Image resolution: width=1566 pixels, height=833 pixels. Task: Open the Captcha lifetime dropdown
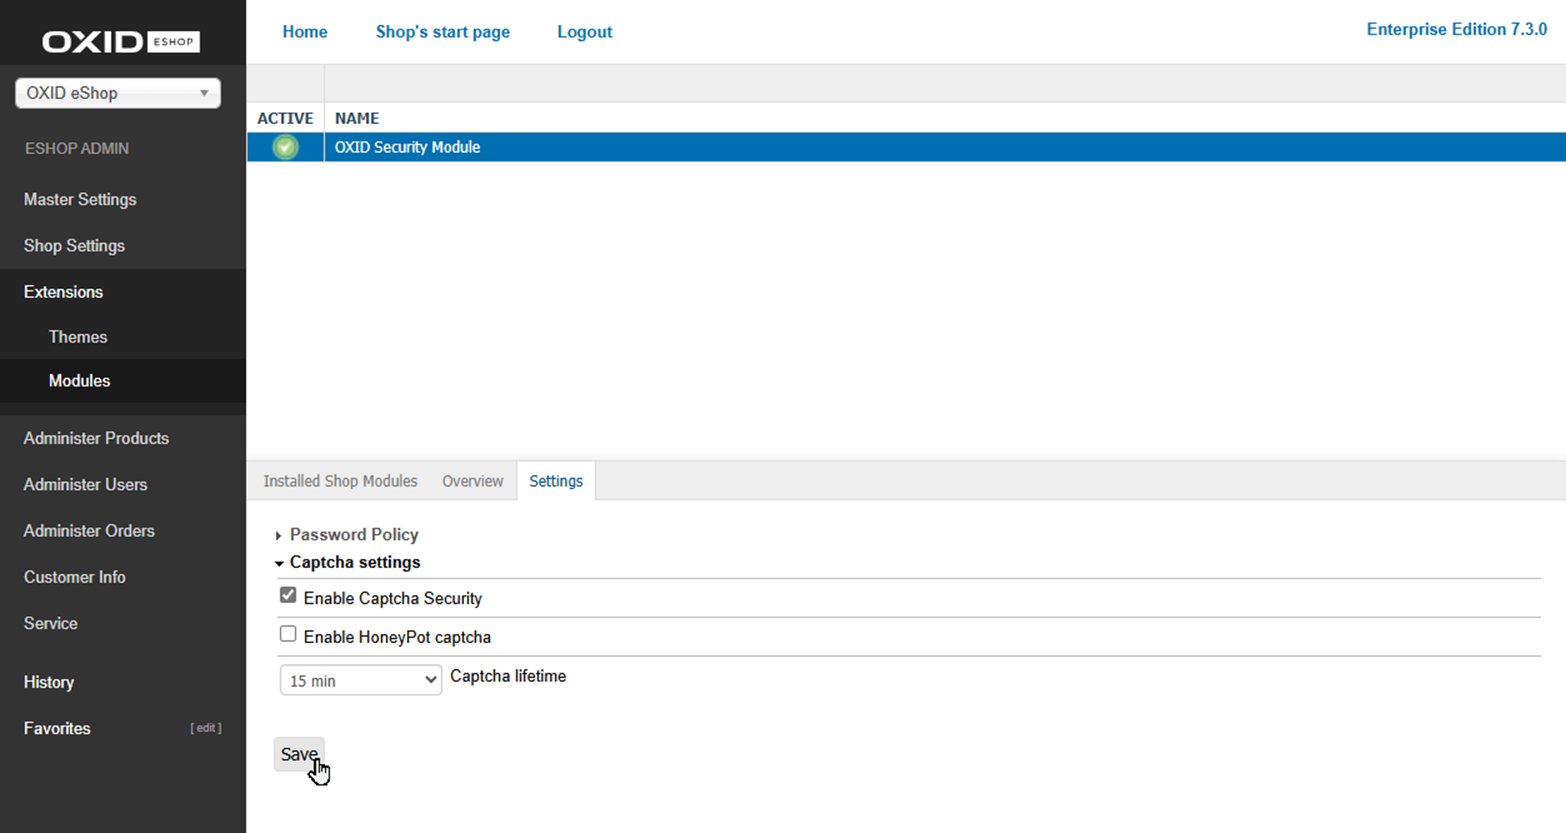pyautogui.click(x=360, y=680)
